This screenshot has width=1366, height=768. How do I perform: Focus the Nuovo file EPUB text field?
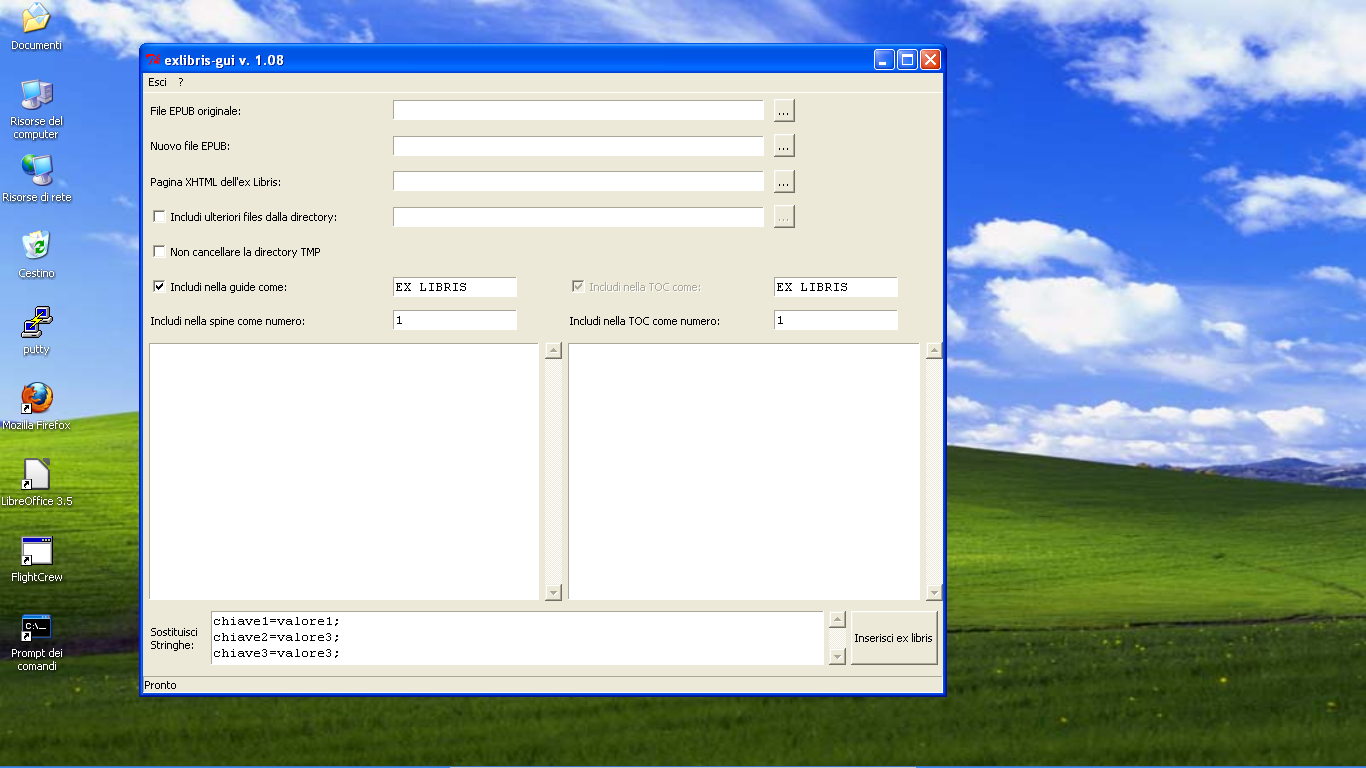pos(578,146)
